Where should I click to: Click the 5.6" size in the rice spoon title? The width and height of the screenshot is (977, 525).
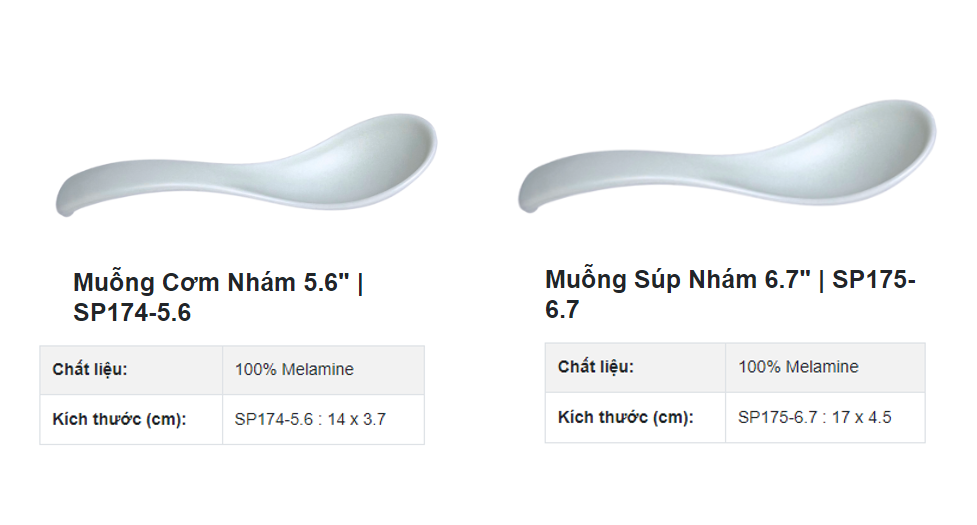point(326,283)
